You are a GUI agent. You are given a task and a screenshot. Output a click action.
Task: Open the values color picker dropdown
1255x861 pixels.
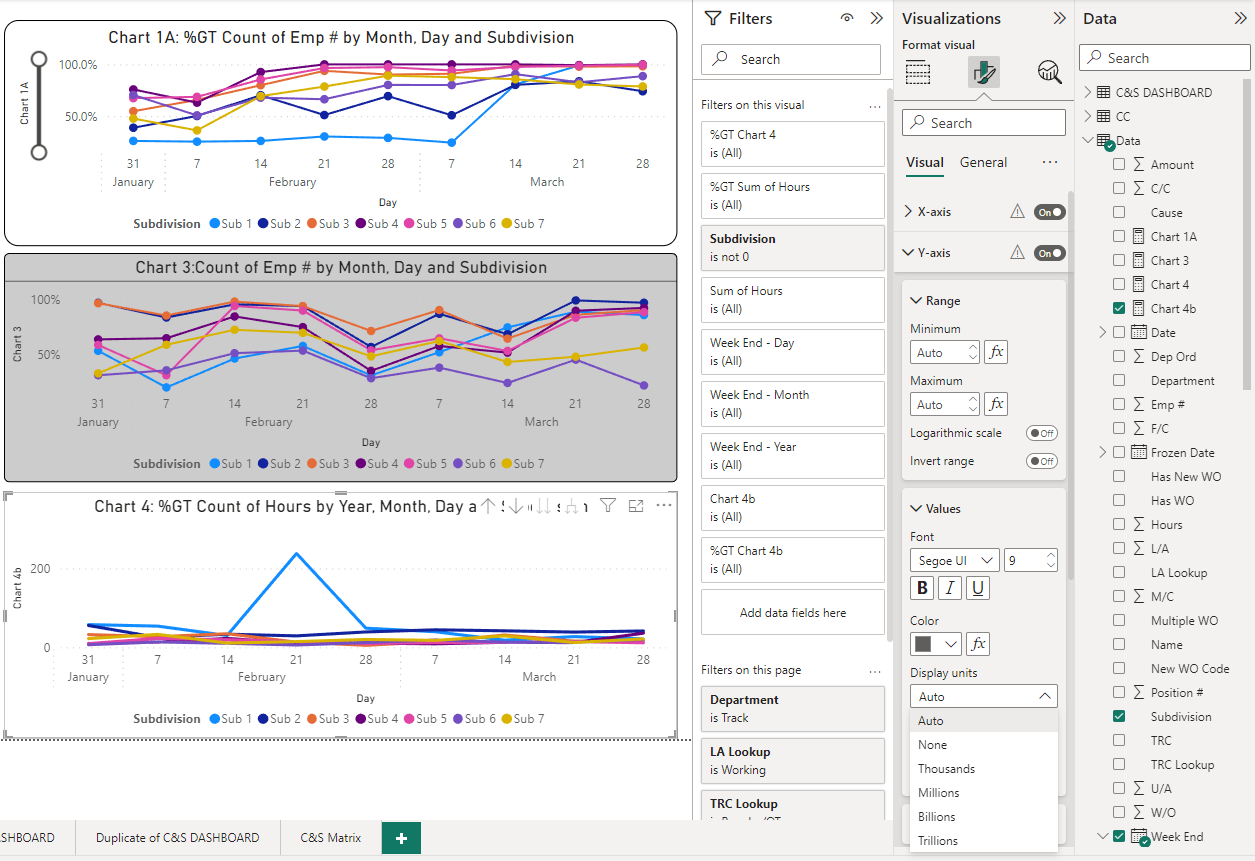[937, 644]
